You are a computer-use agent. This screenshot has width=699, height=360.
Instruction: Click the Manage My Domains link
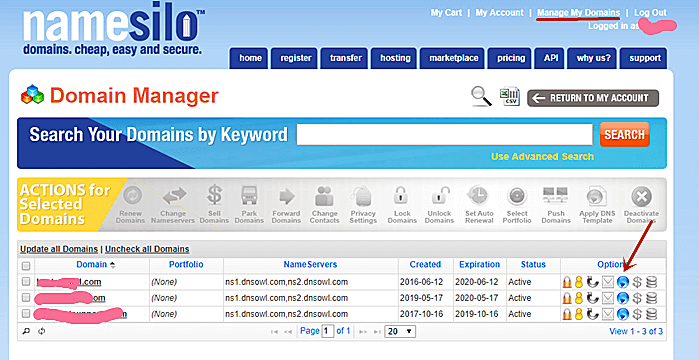click(x=578, y=12)
